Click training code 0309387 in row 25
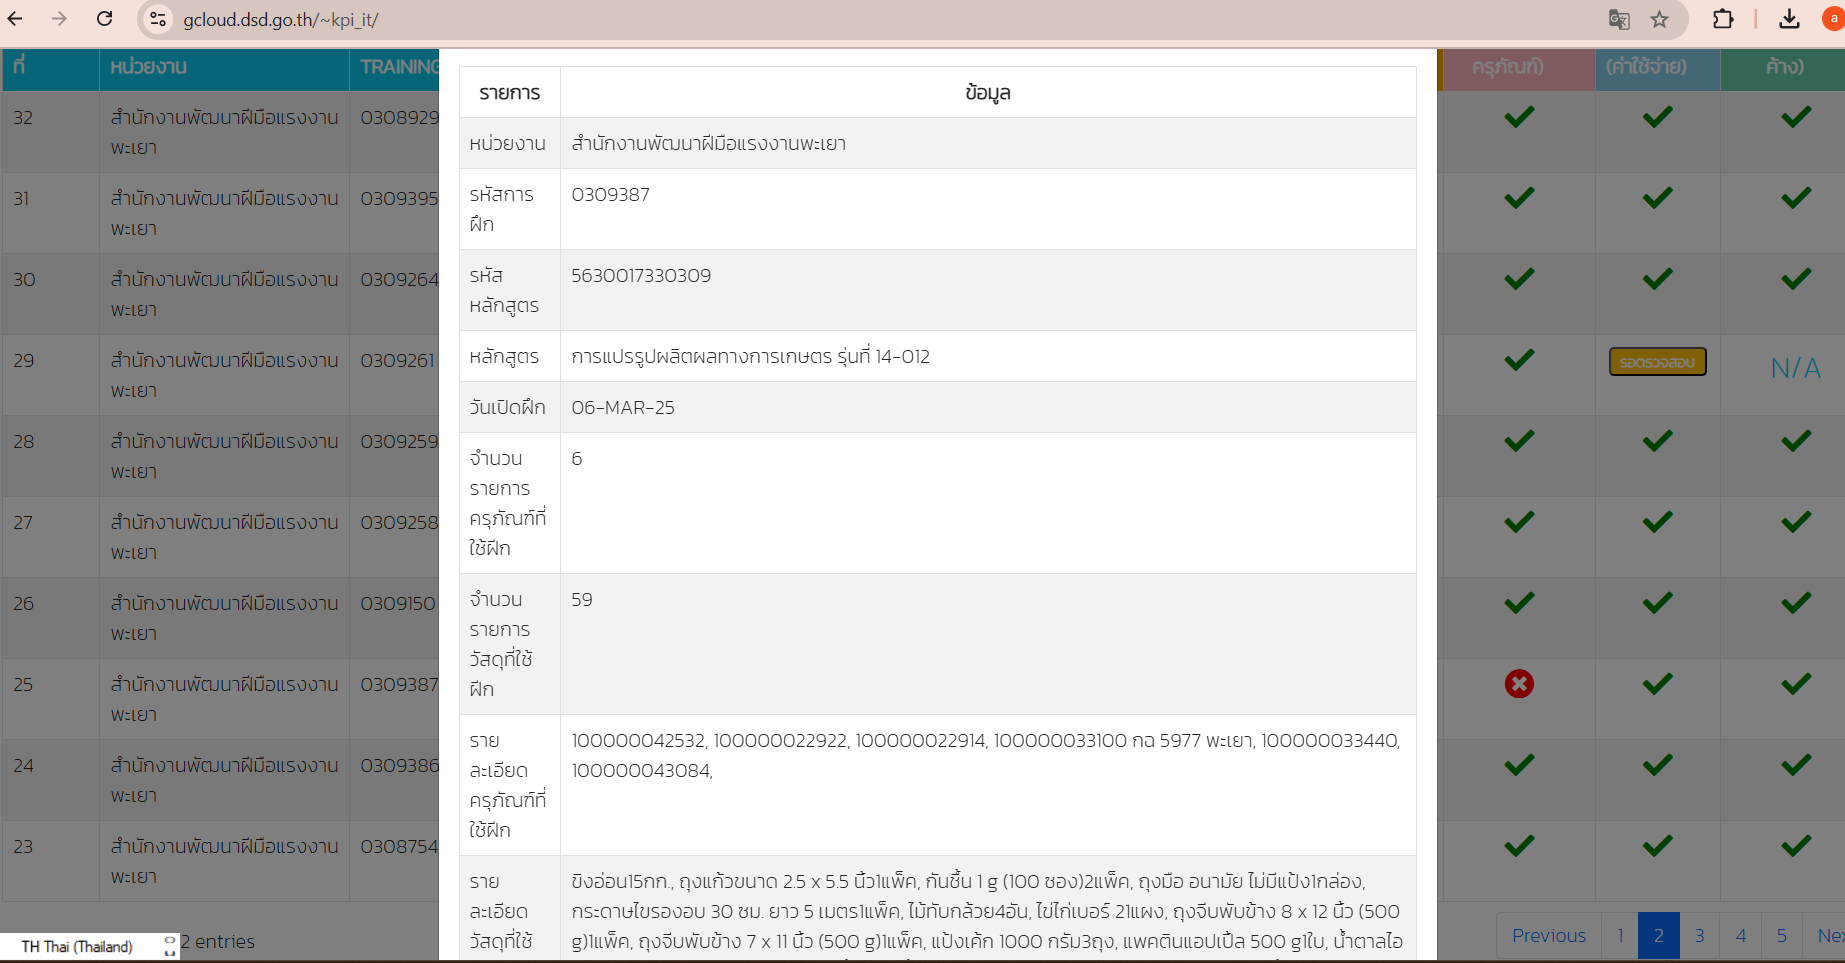 point(399,685)
